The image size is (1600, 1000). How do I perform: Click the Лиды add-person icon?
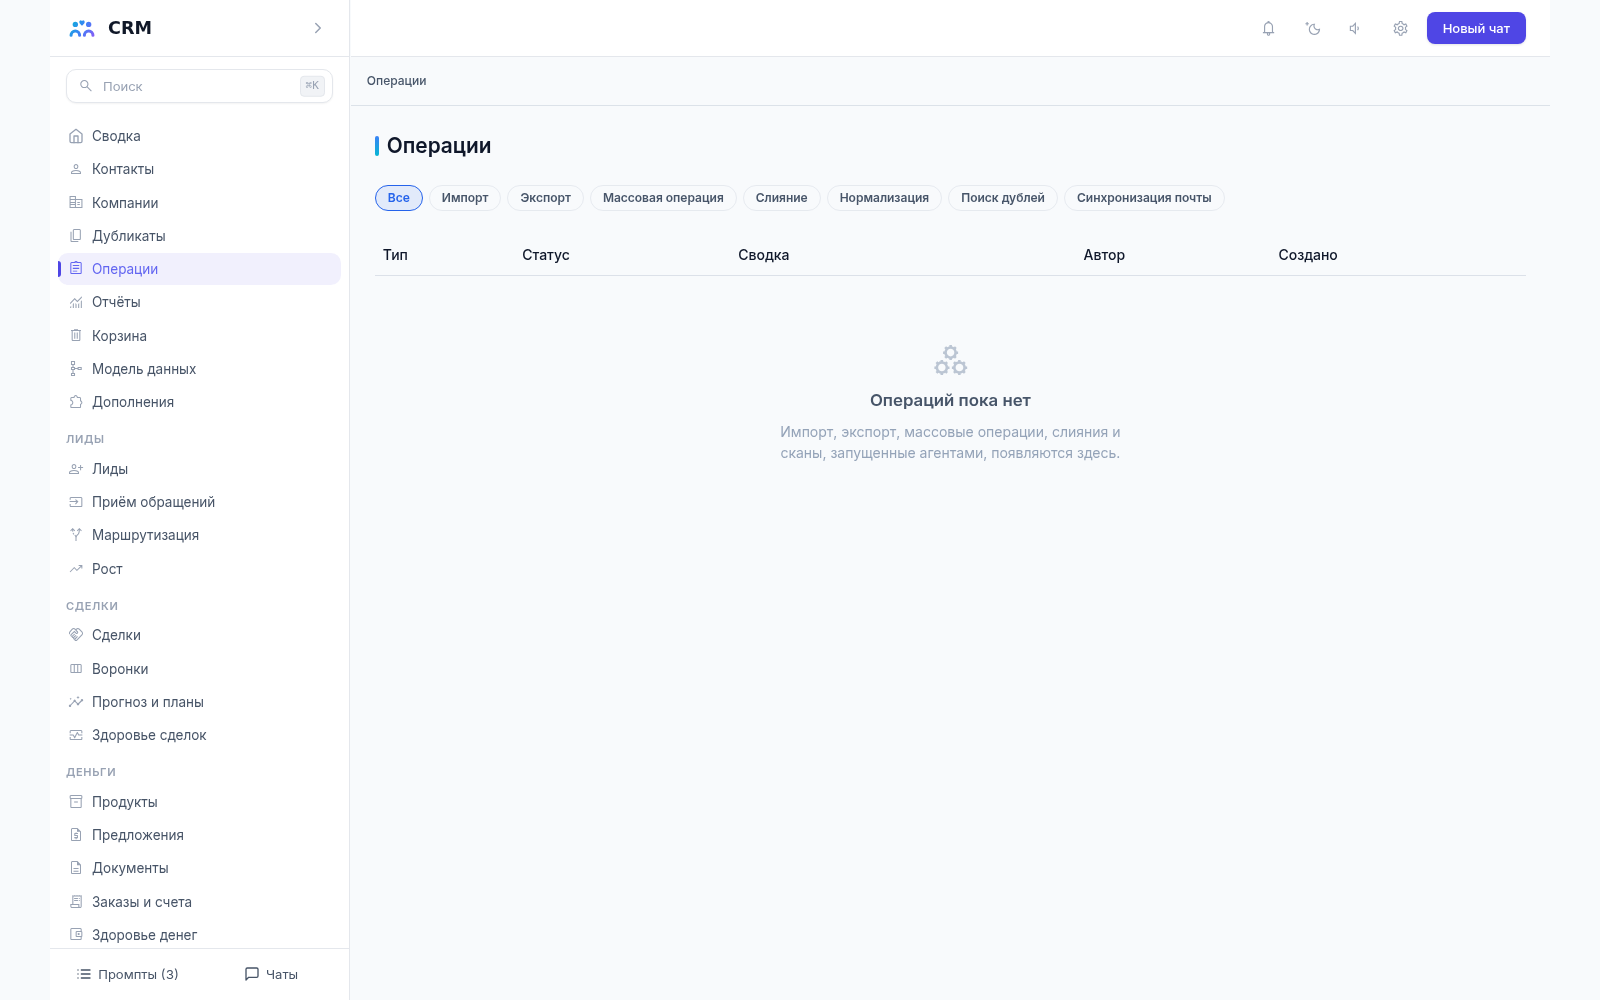pyautogui.click(x=76, y=469)
